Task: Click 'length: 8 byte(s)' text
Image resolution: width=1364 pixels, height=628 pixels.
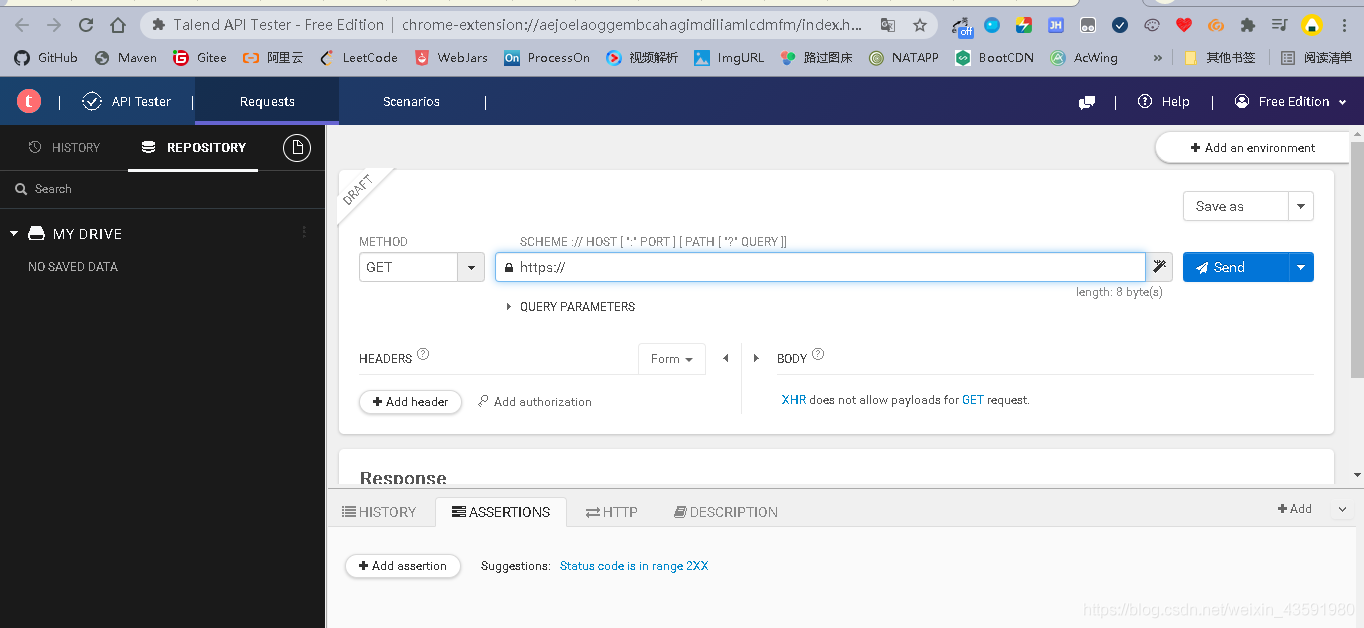Action: 1119,292
